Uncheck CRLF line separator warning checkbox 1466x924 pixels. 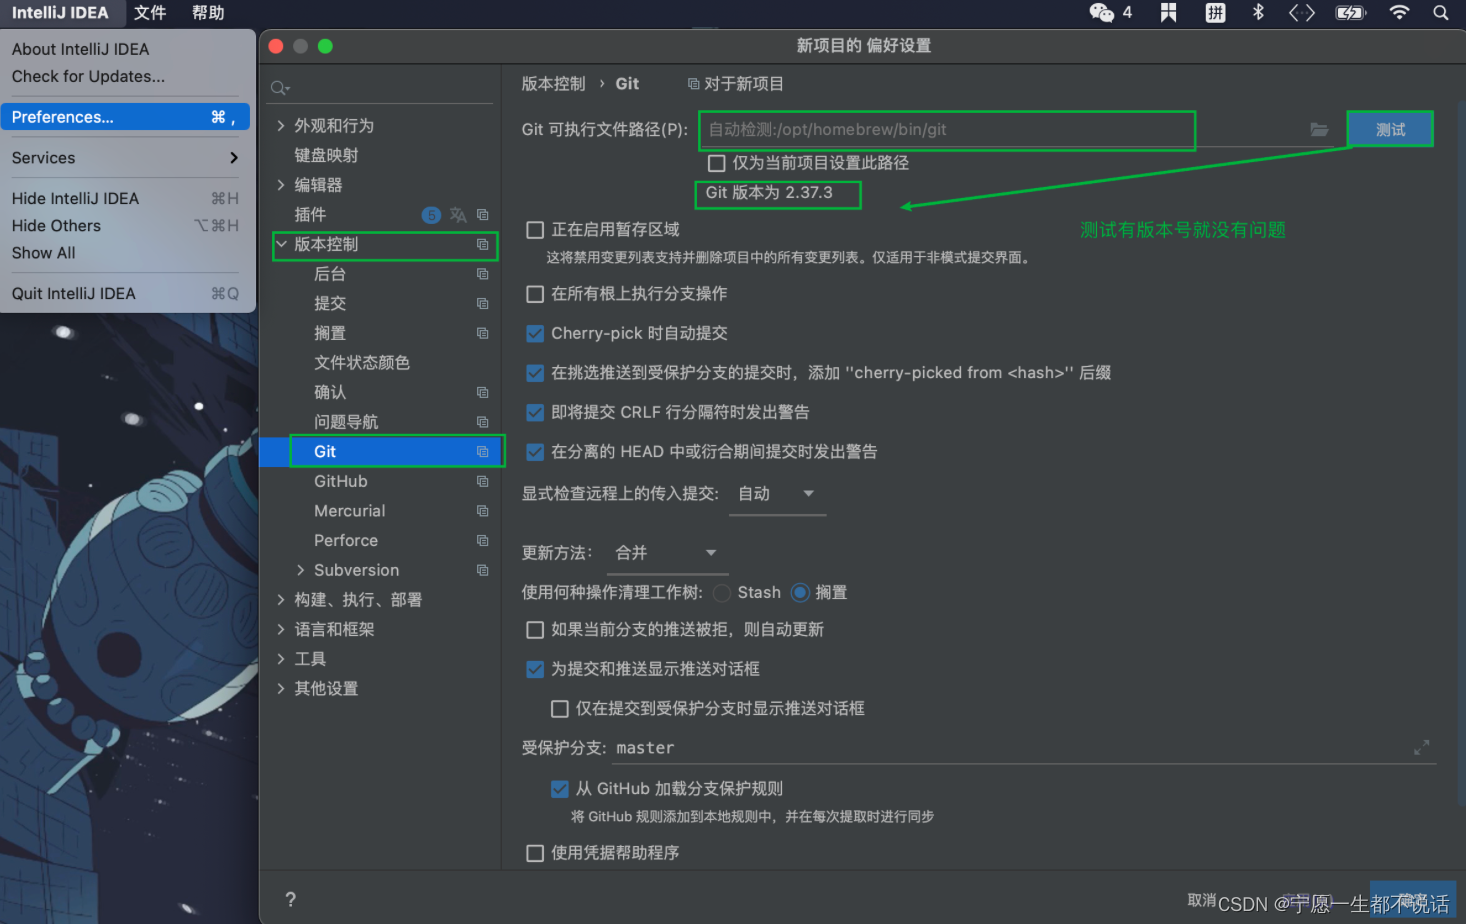click(x=535, y=412)
